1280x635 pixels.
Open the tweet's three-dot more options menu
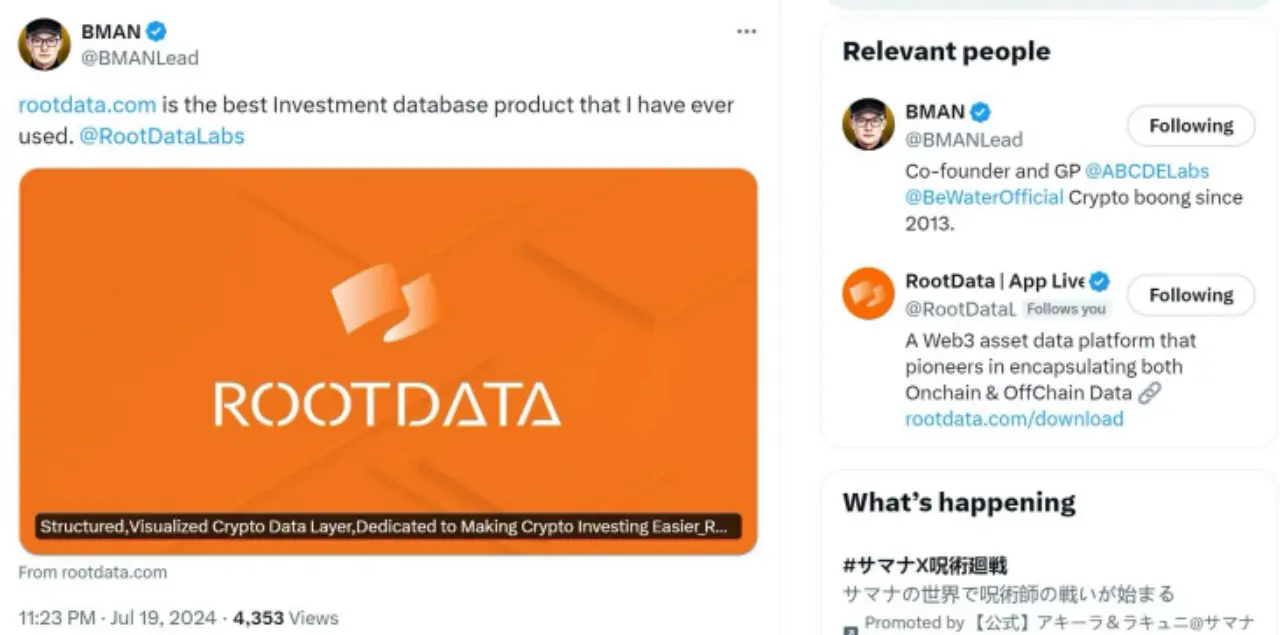click(x=746, y=32)
